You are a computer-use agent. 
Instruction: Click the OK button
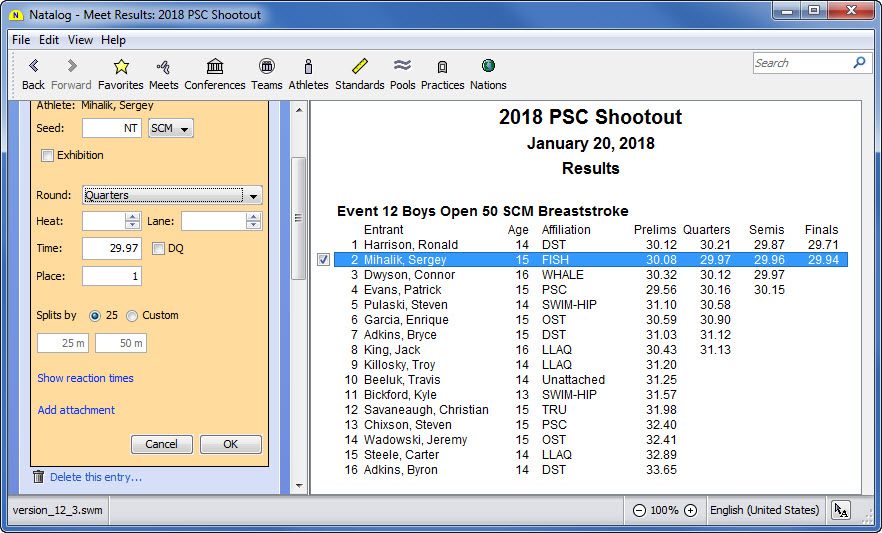230,444
